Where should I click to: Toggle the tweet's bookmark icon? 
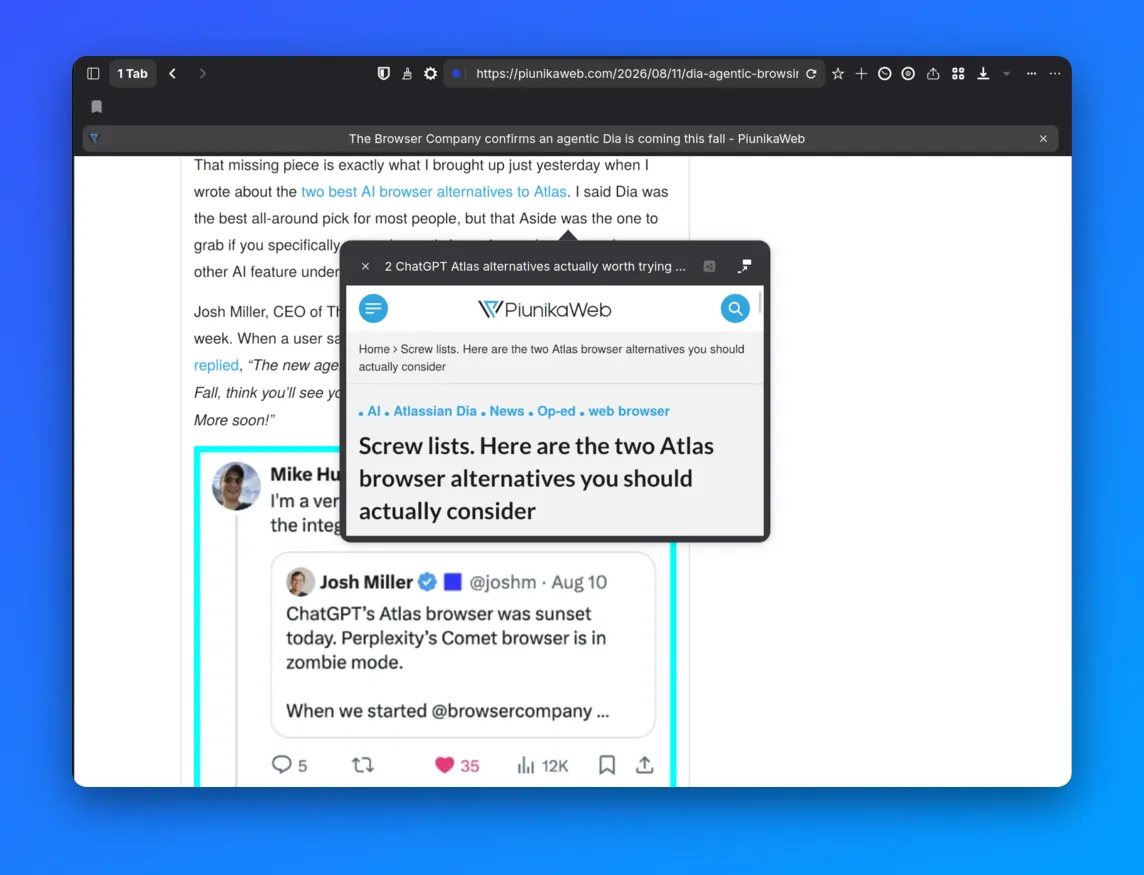[606, 765]
